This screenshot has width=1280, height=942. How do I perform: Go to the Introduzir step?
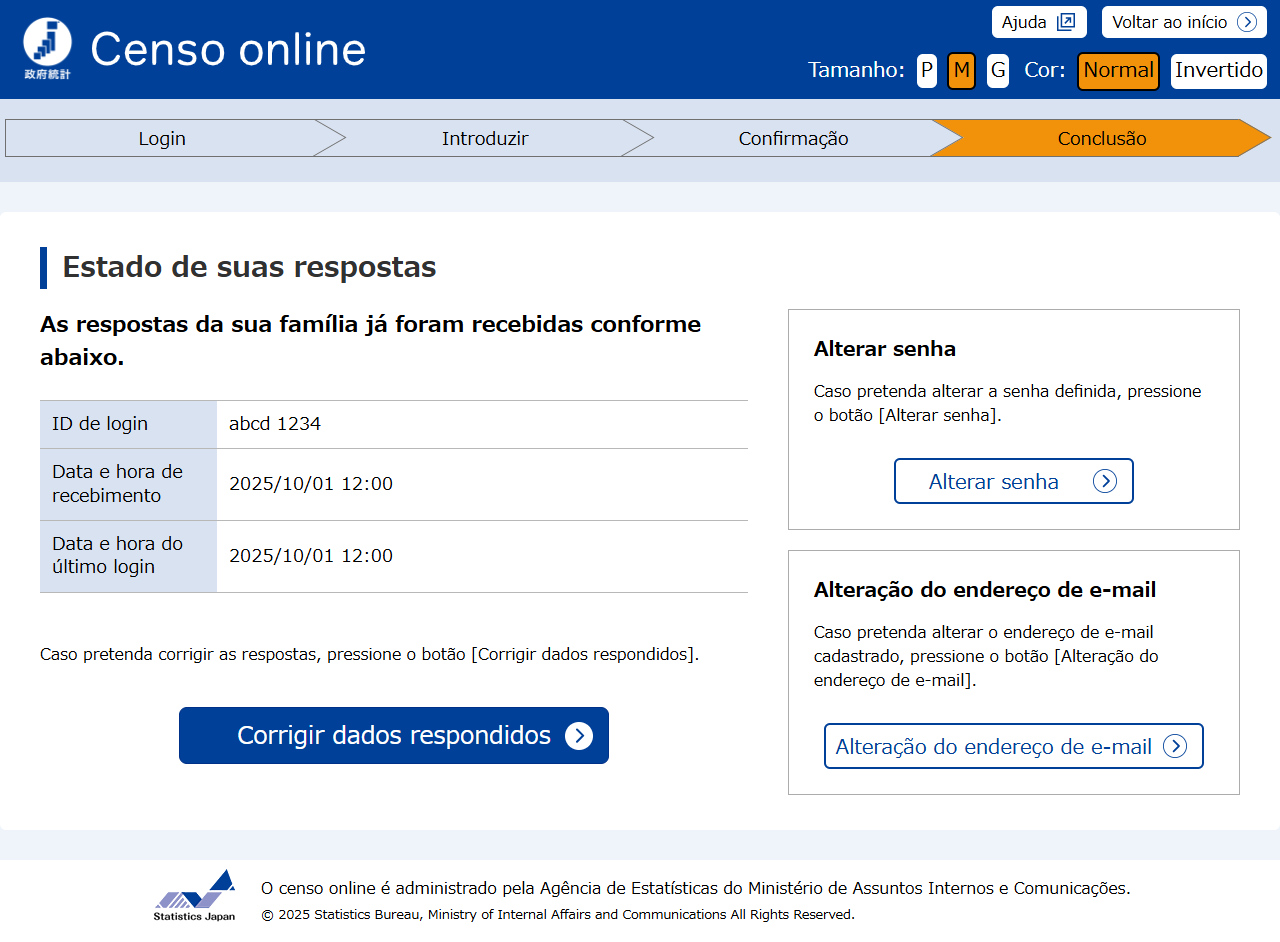tap(485, 138)
